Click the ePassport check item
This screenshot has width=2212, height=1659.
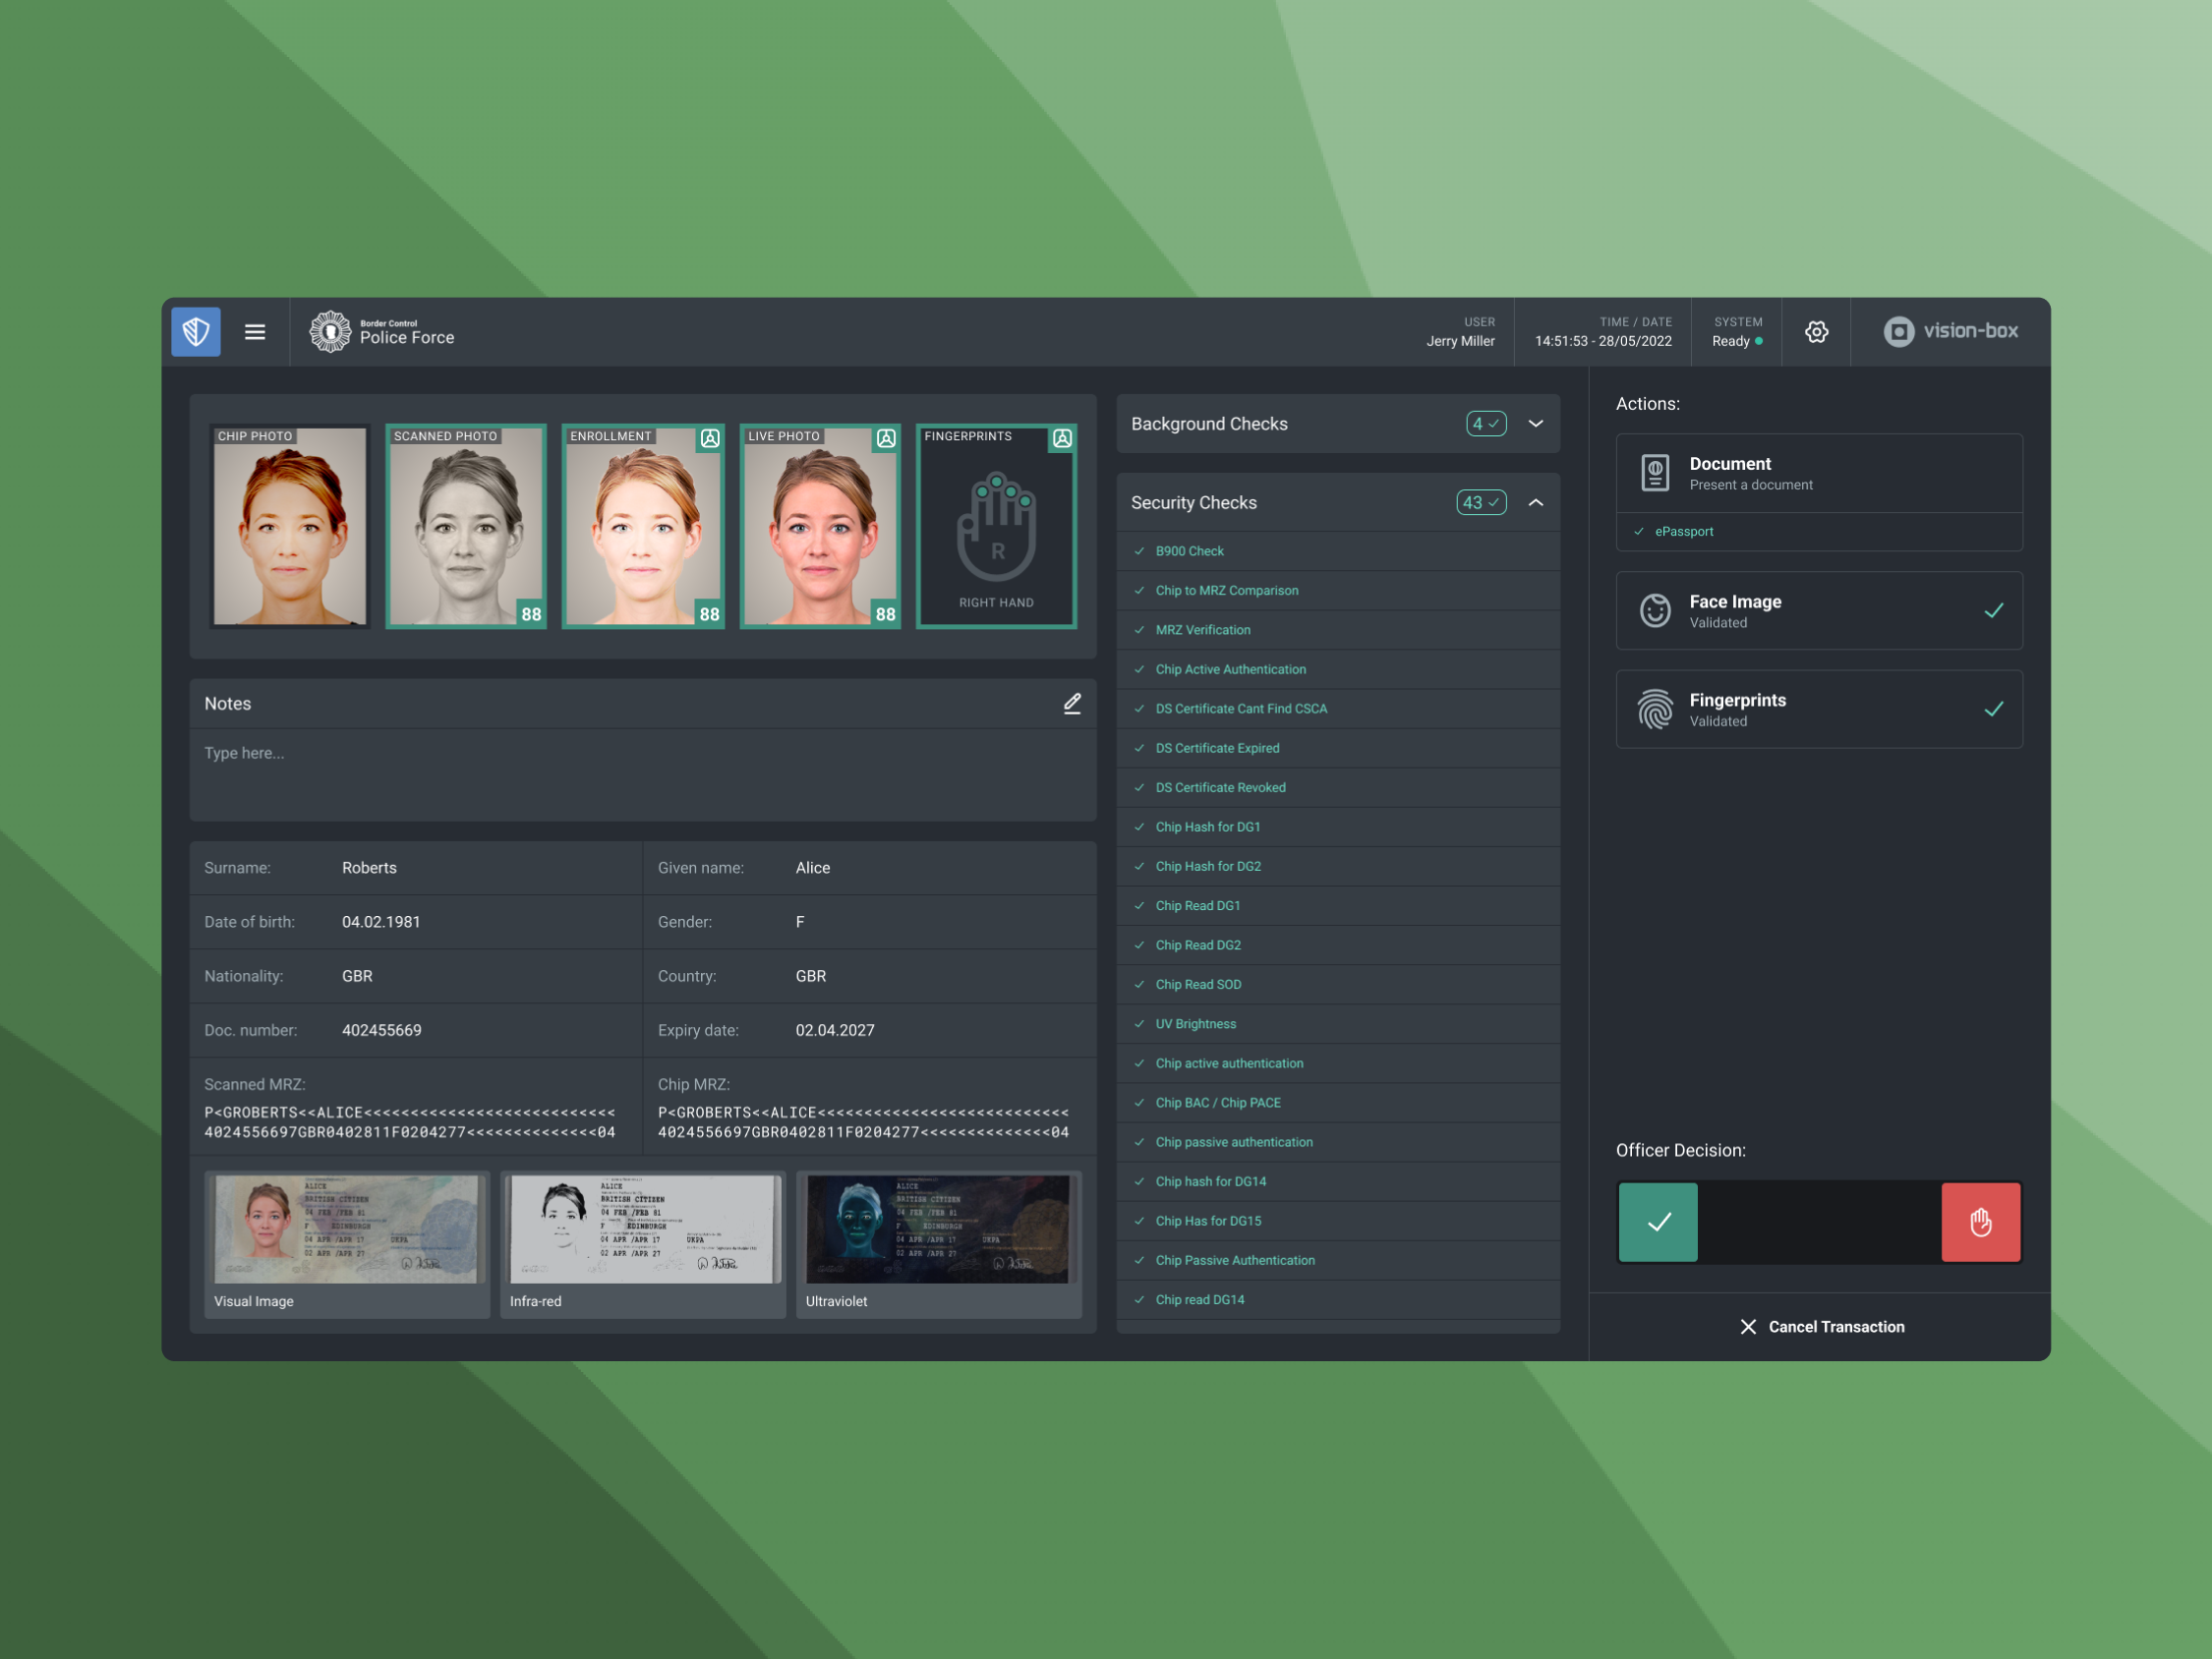pos(1683,532)
